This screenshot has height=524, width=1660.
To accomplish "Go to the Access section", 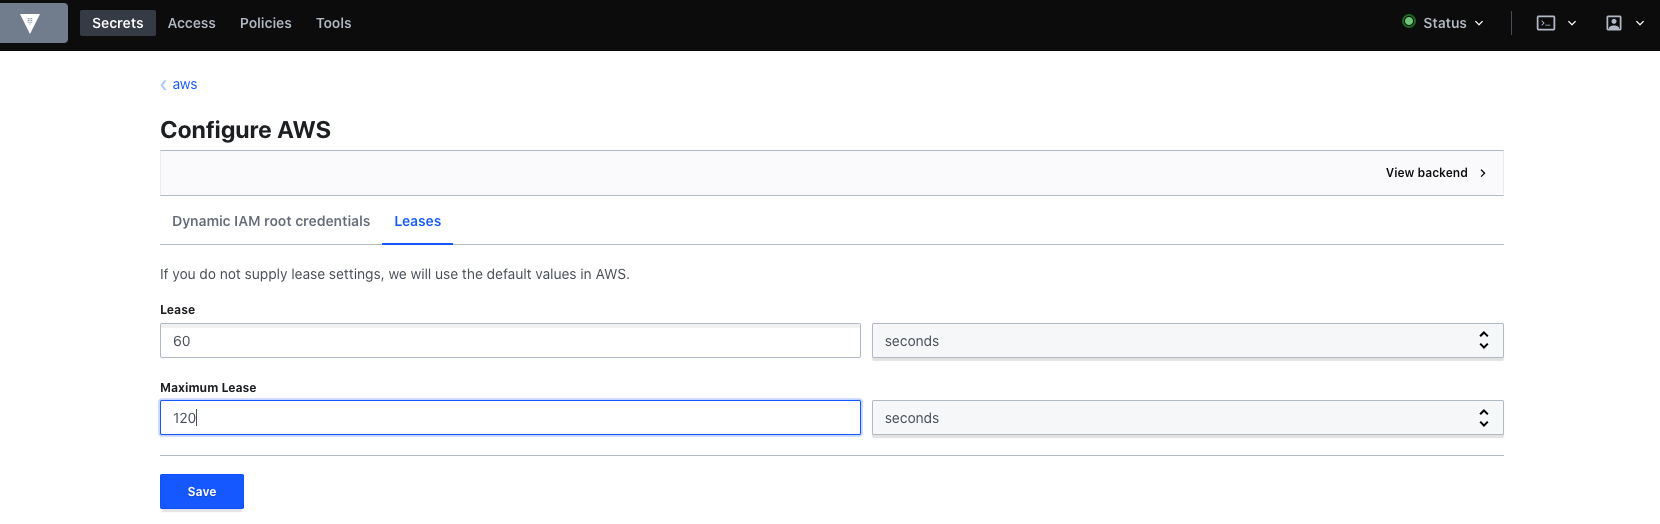I will [x=192, y=23].
